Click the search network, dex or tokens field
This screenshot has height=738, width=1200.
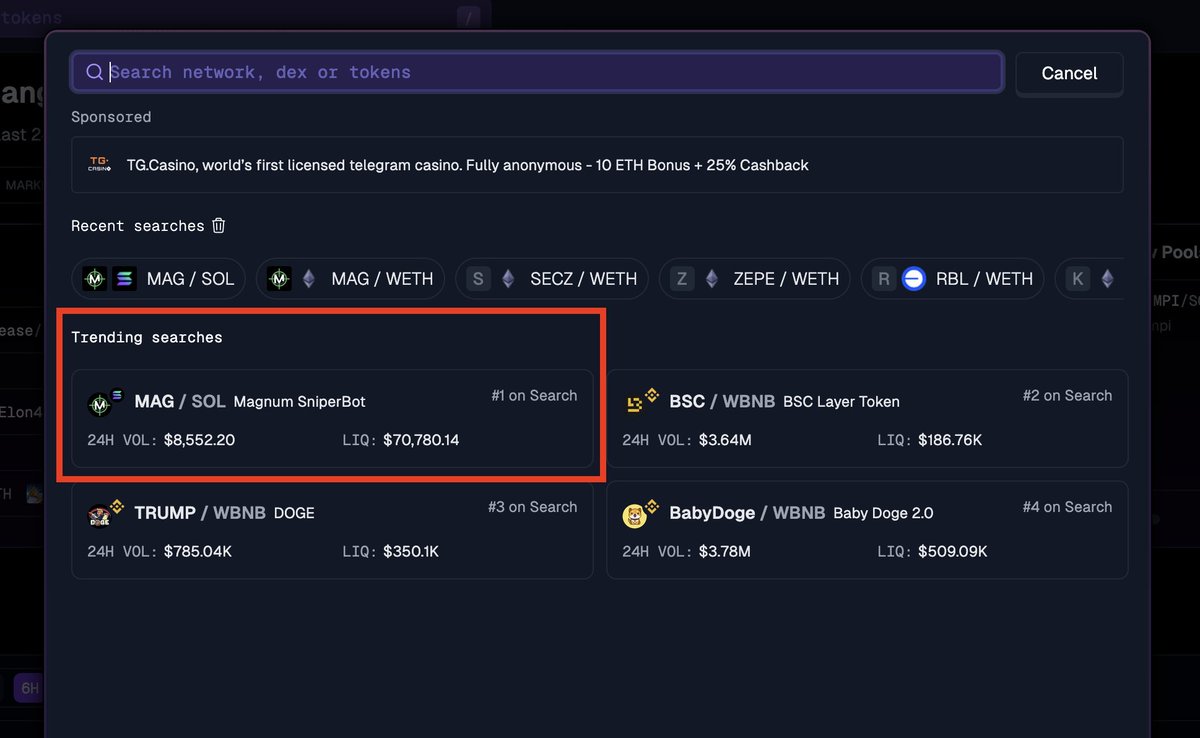tap(537, 72)
